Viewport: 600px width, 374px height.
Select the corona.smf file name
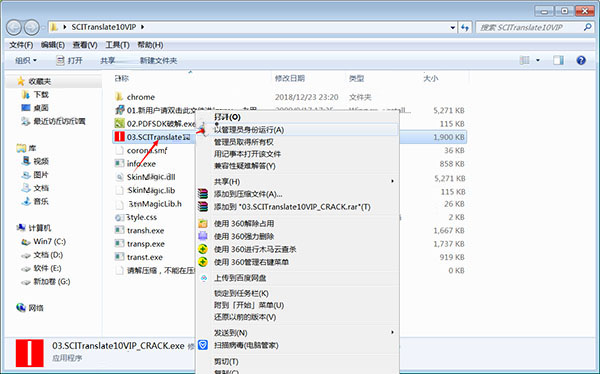(147, 150)
